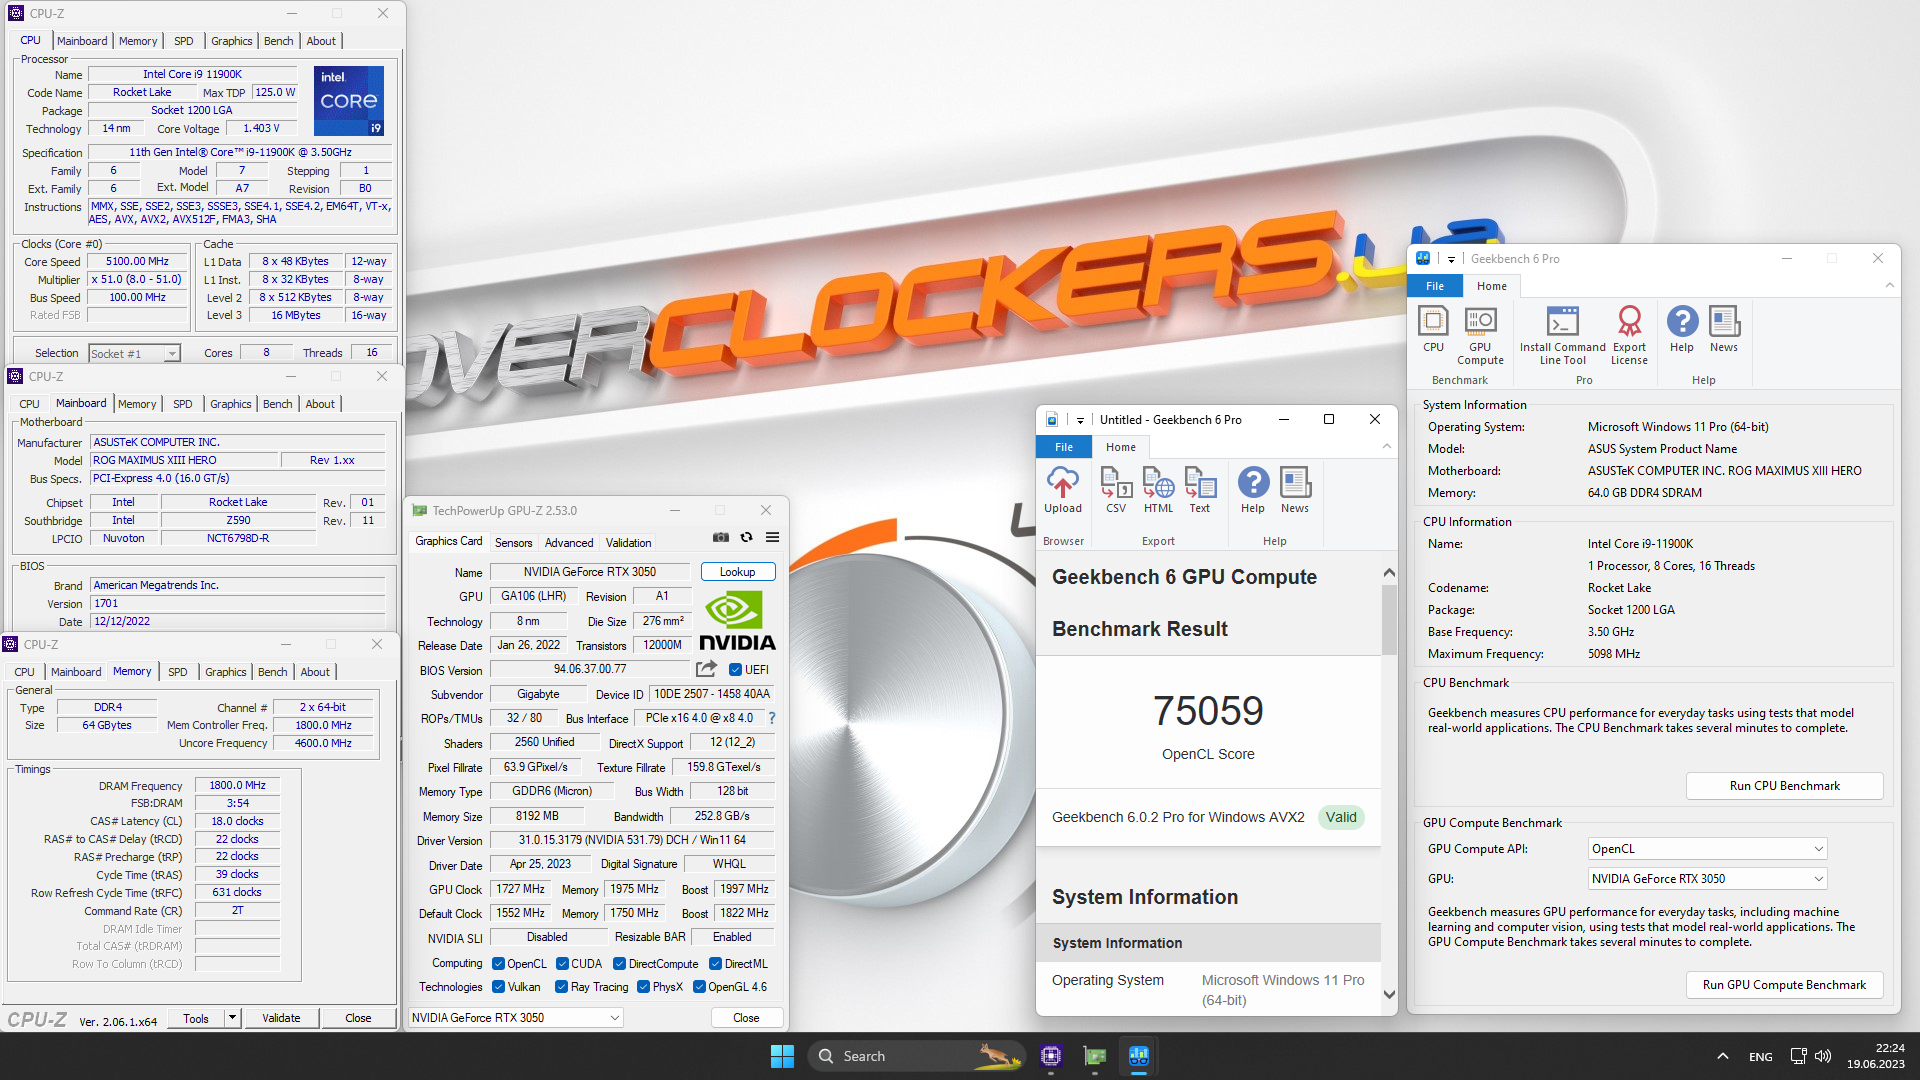Export result as HTML
The height and width of the screenshot is (1080, 1920).
click(1158, 491)
